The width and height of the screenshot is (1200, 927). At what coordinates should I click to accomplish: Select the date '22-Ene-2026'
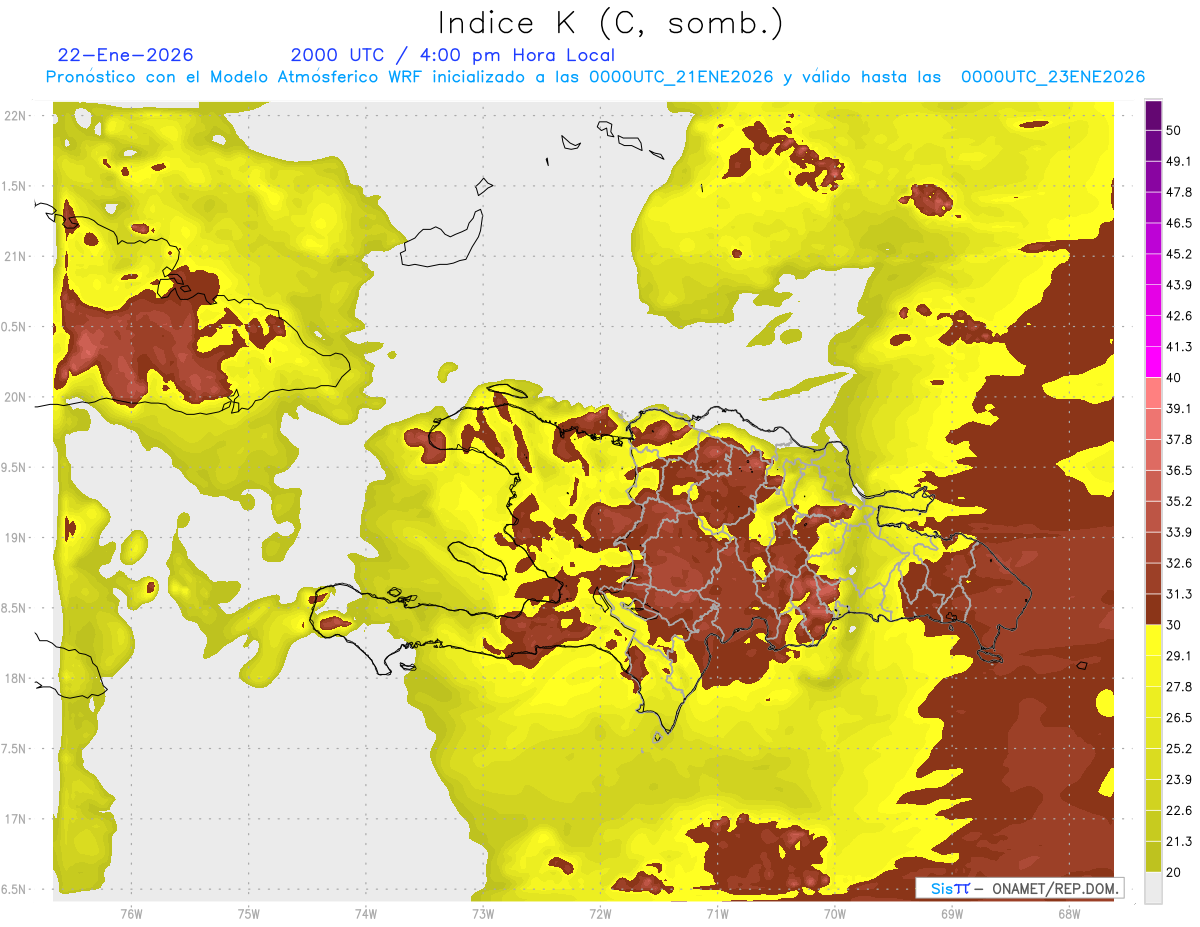click(126, 55)
